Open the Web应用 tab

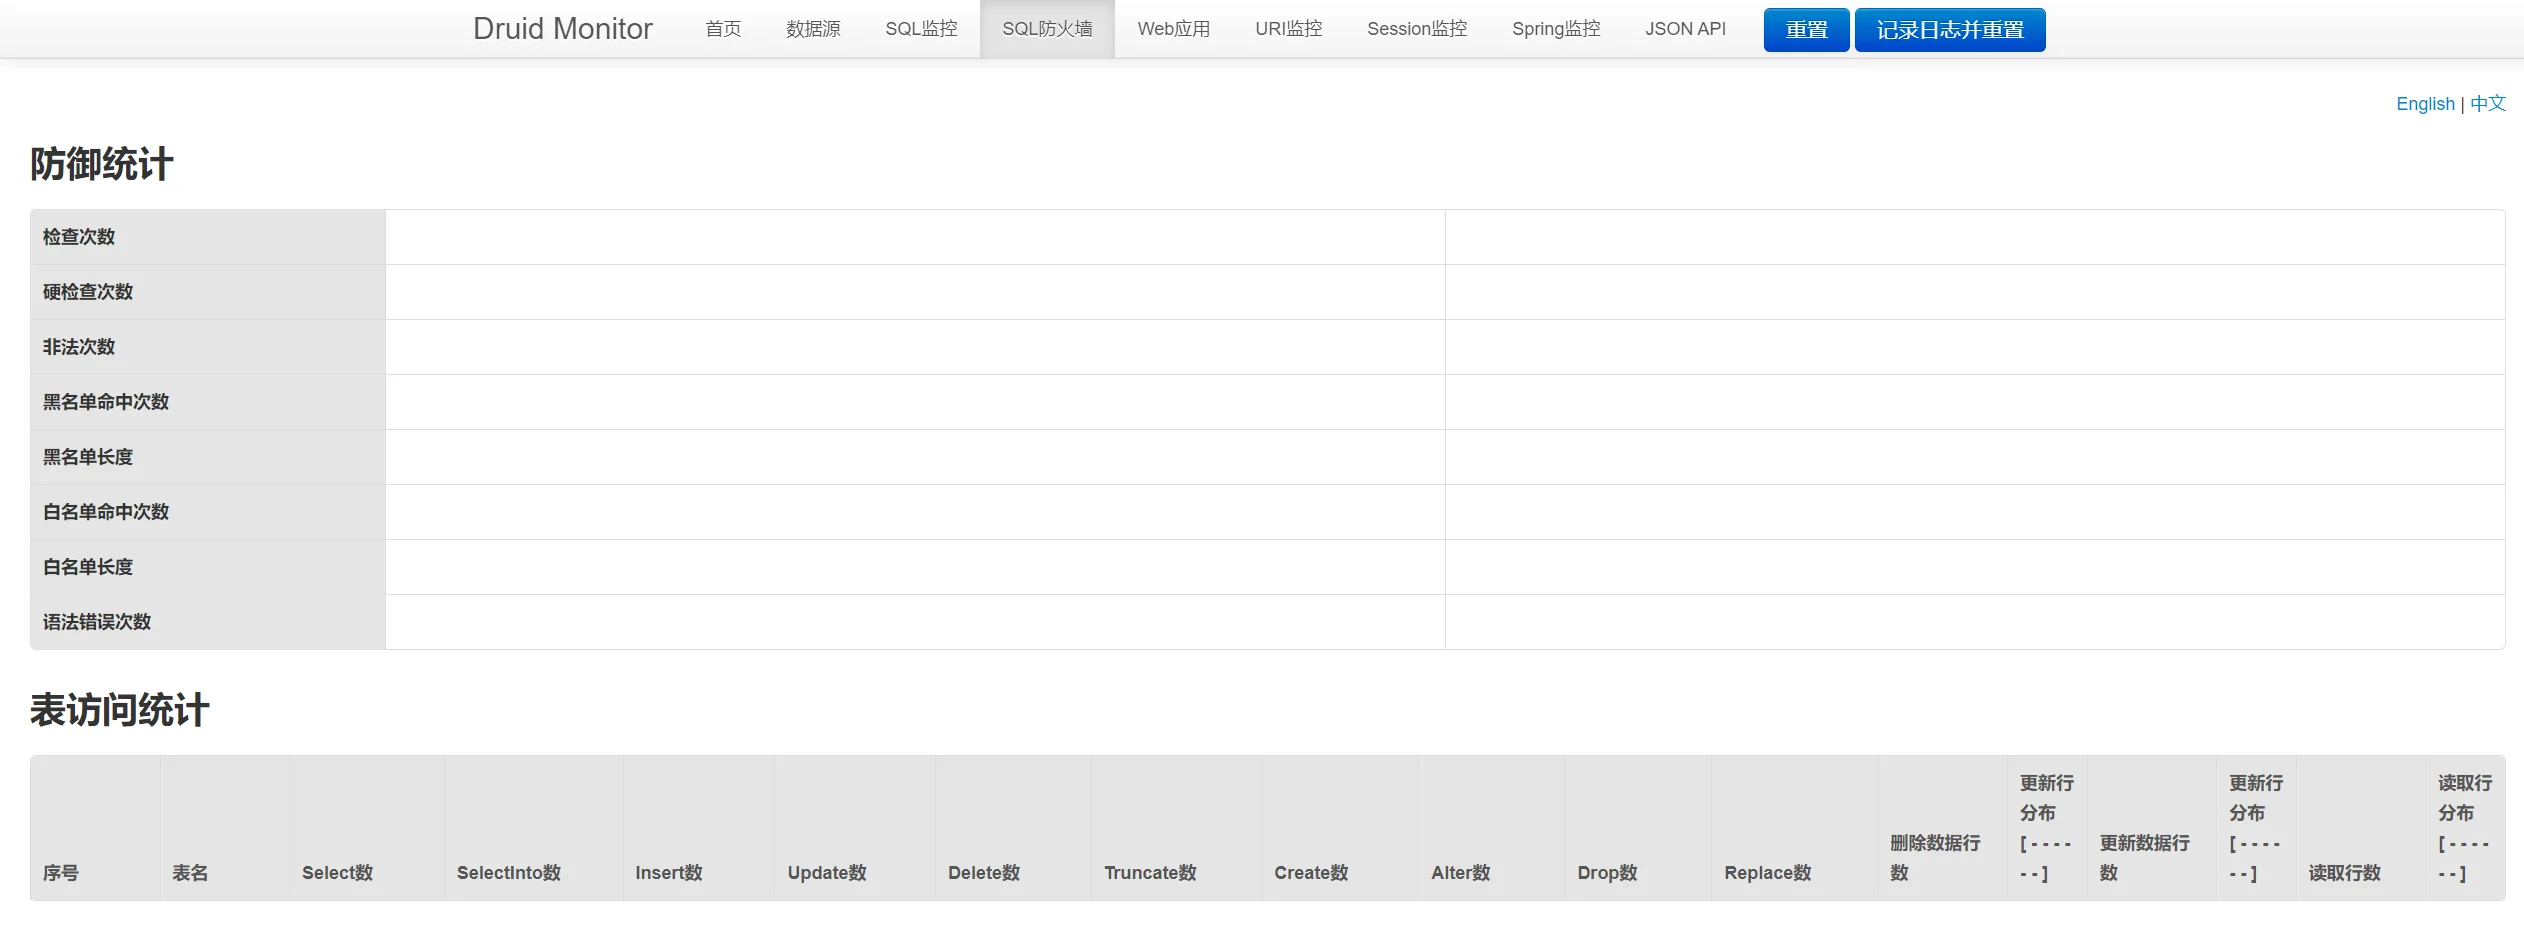tap(1174, 29)
